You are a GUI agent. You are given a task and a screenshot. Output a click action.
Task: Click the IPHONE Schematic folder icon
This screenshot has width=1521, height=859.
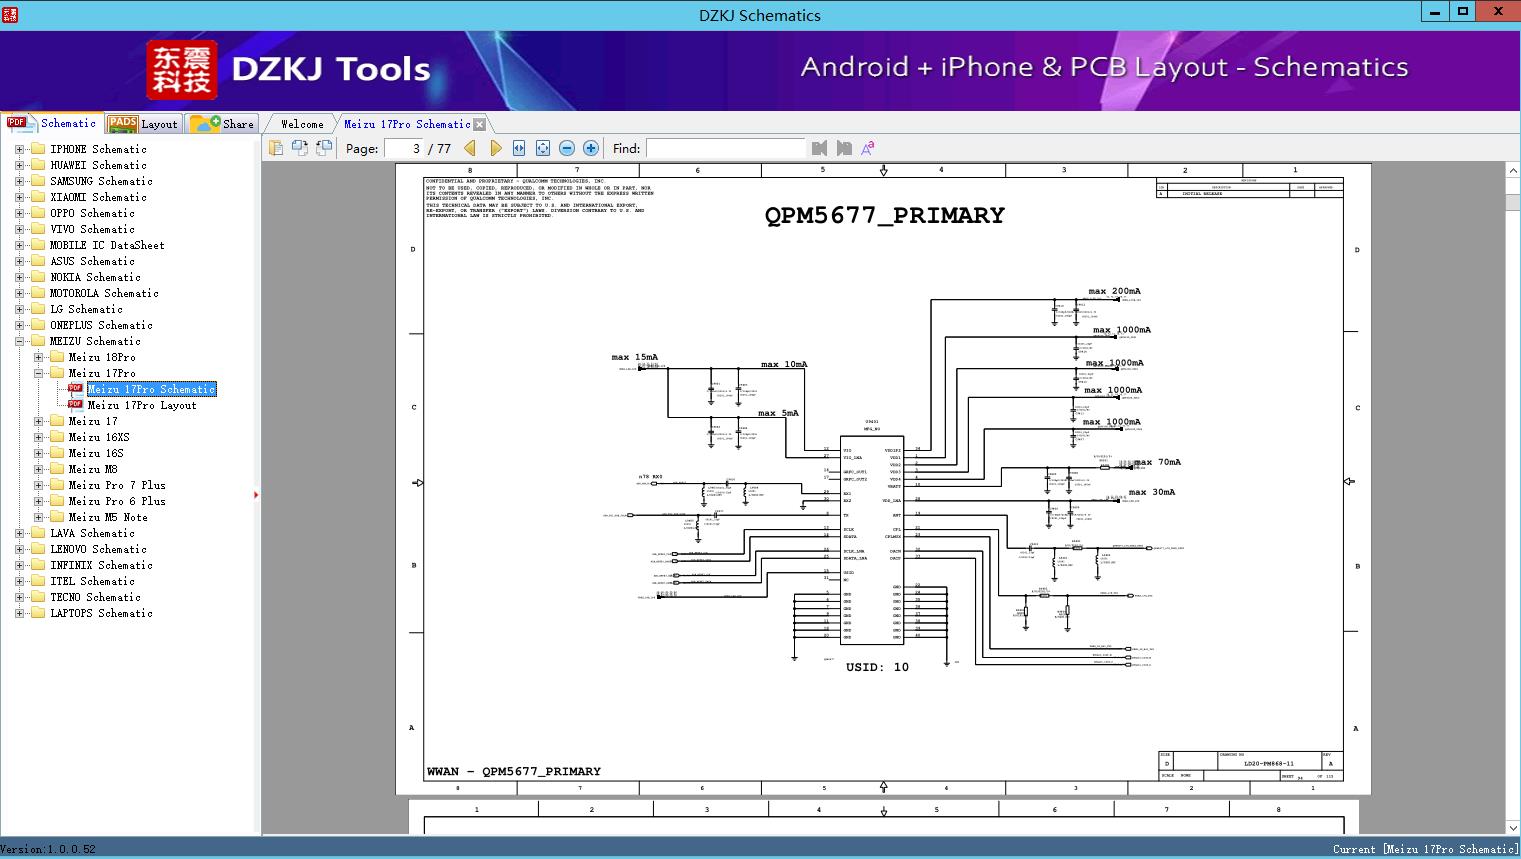coord(38,149)
